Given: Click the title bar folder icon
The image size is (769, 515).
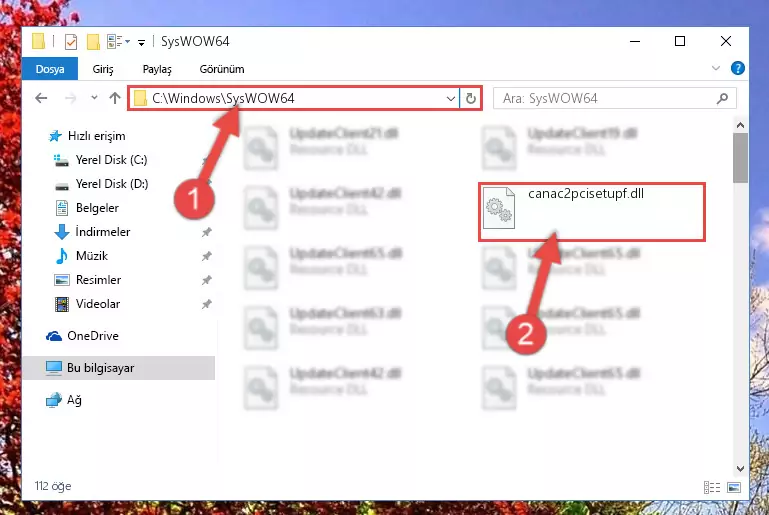Looking at the screenshot, I should (38, 41).
